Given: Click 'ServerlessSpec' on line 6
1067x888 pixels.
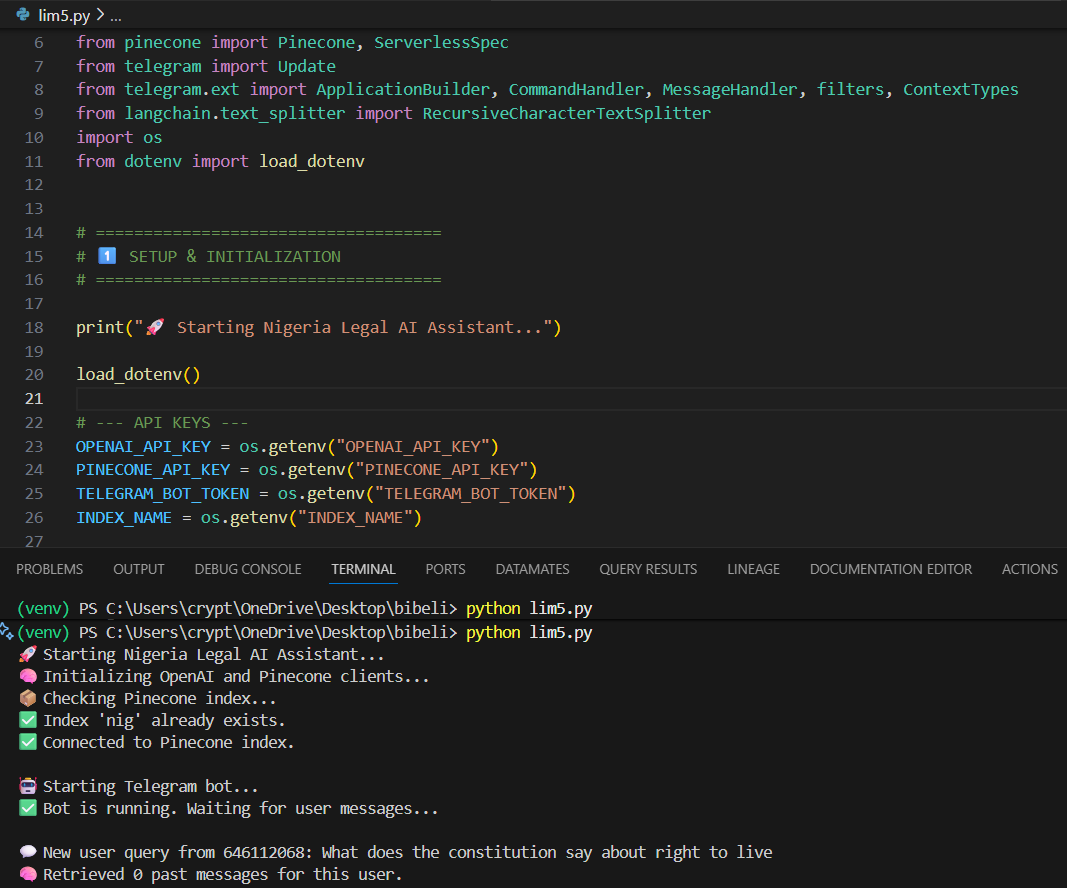Looking at the screenshot, I should [x=441, y=42].
